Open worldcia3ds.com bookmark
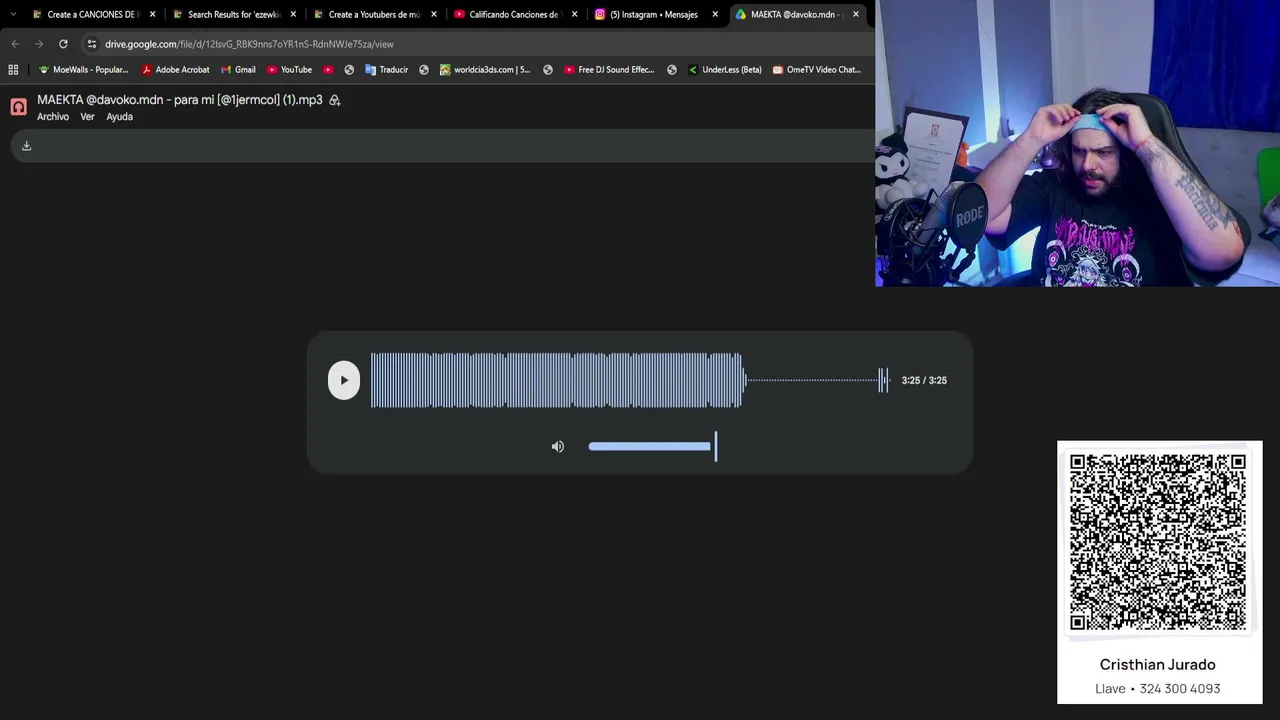The width and height of the screenshot is (1280, 720). (485, 70)
